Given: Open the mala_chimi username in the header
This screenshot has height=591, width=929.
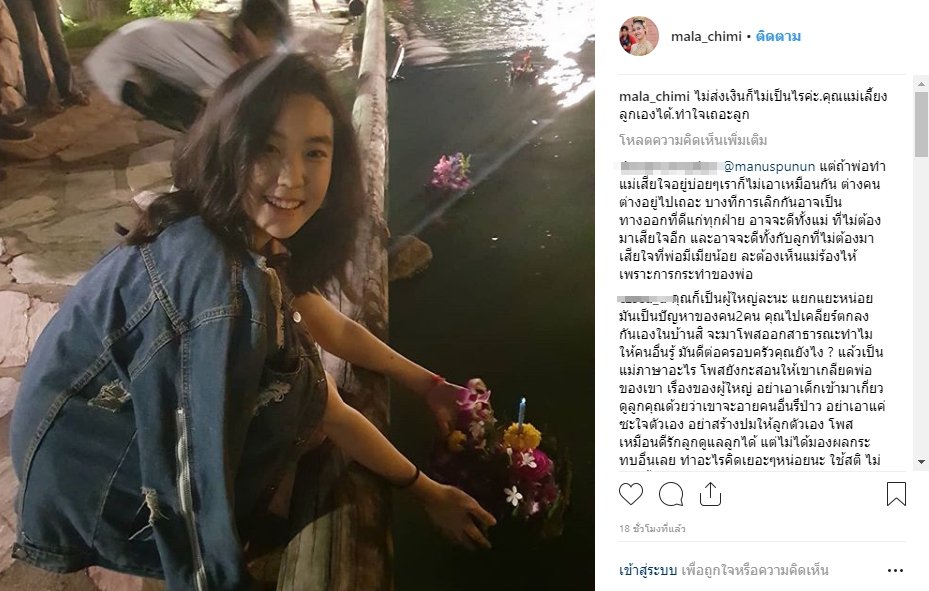Looking at the screenshot, I should pyautogui.click(x=706, y=37).
